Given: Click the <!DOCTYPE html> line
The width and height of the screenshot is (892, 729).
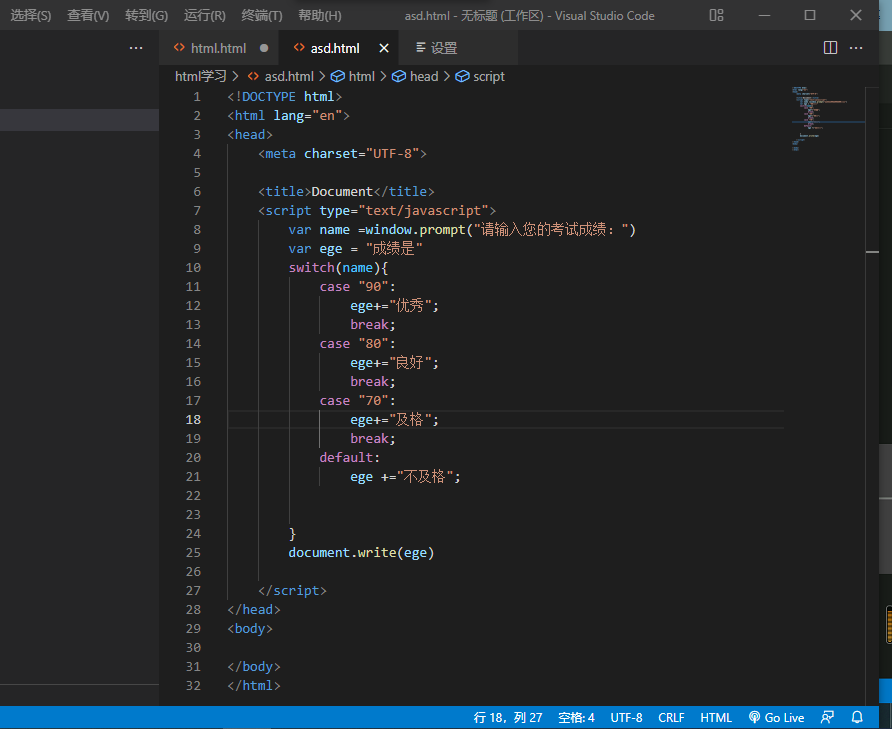Looking at the screenshot, I should 284,97.
